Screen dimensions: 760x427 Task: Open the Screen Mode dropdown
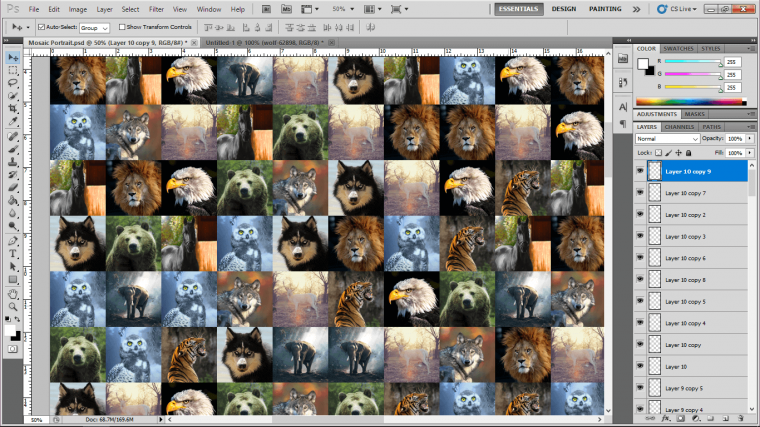pos(399,9)
